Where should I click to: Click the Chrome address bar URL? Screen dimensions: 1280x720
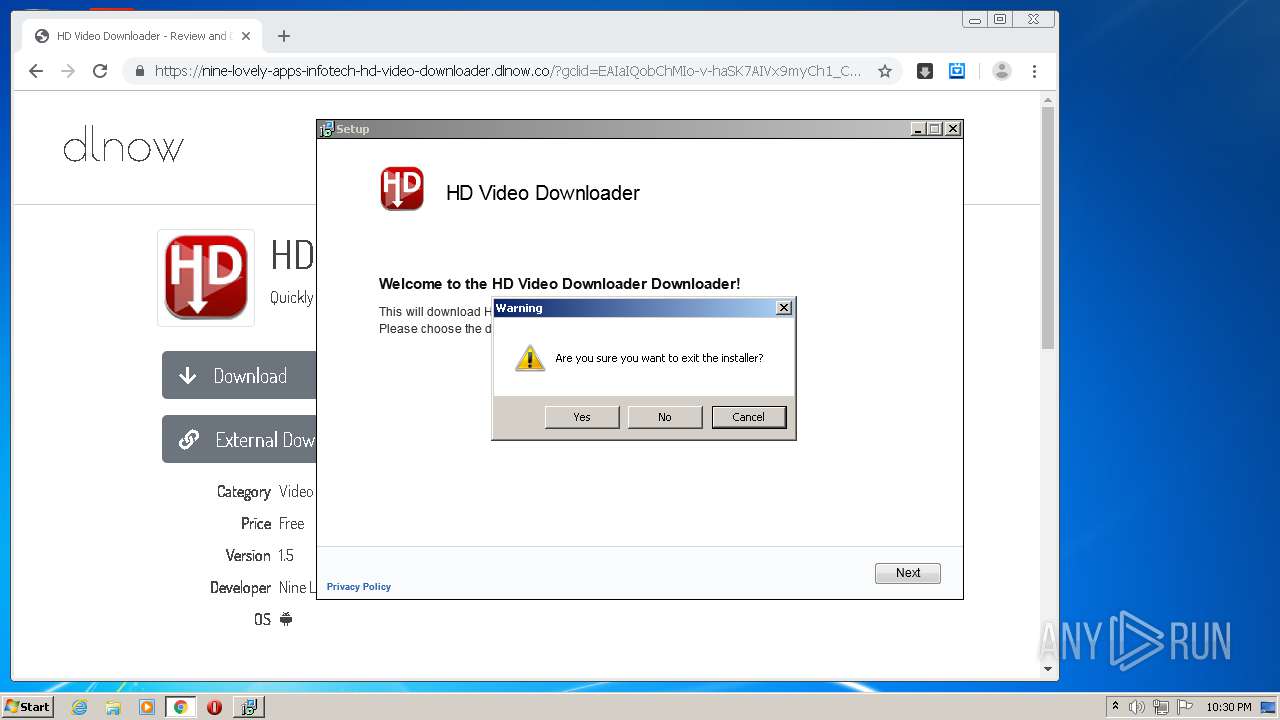click(x=508, y=71)
